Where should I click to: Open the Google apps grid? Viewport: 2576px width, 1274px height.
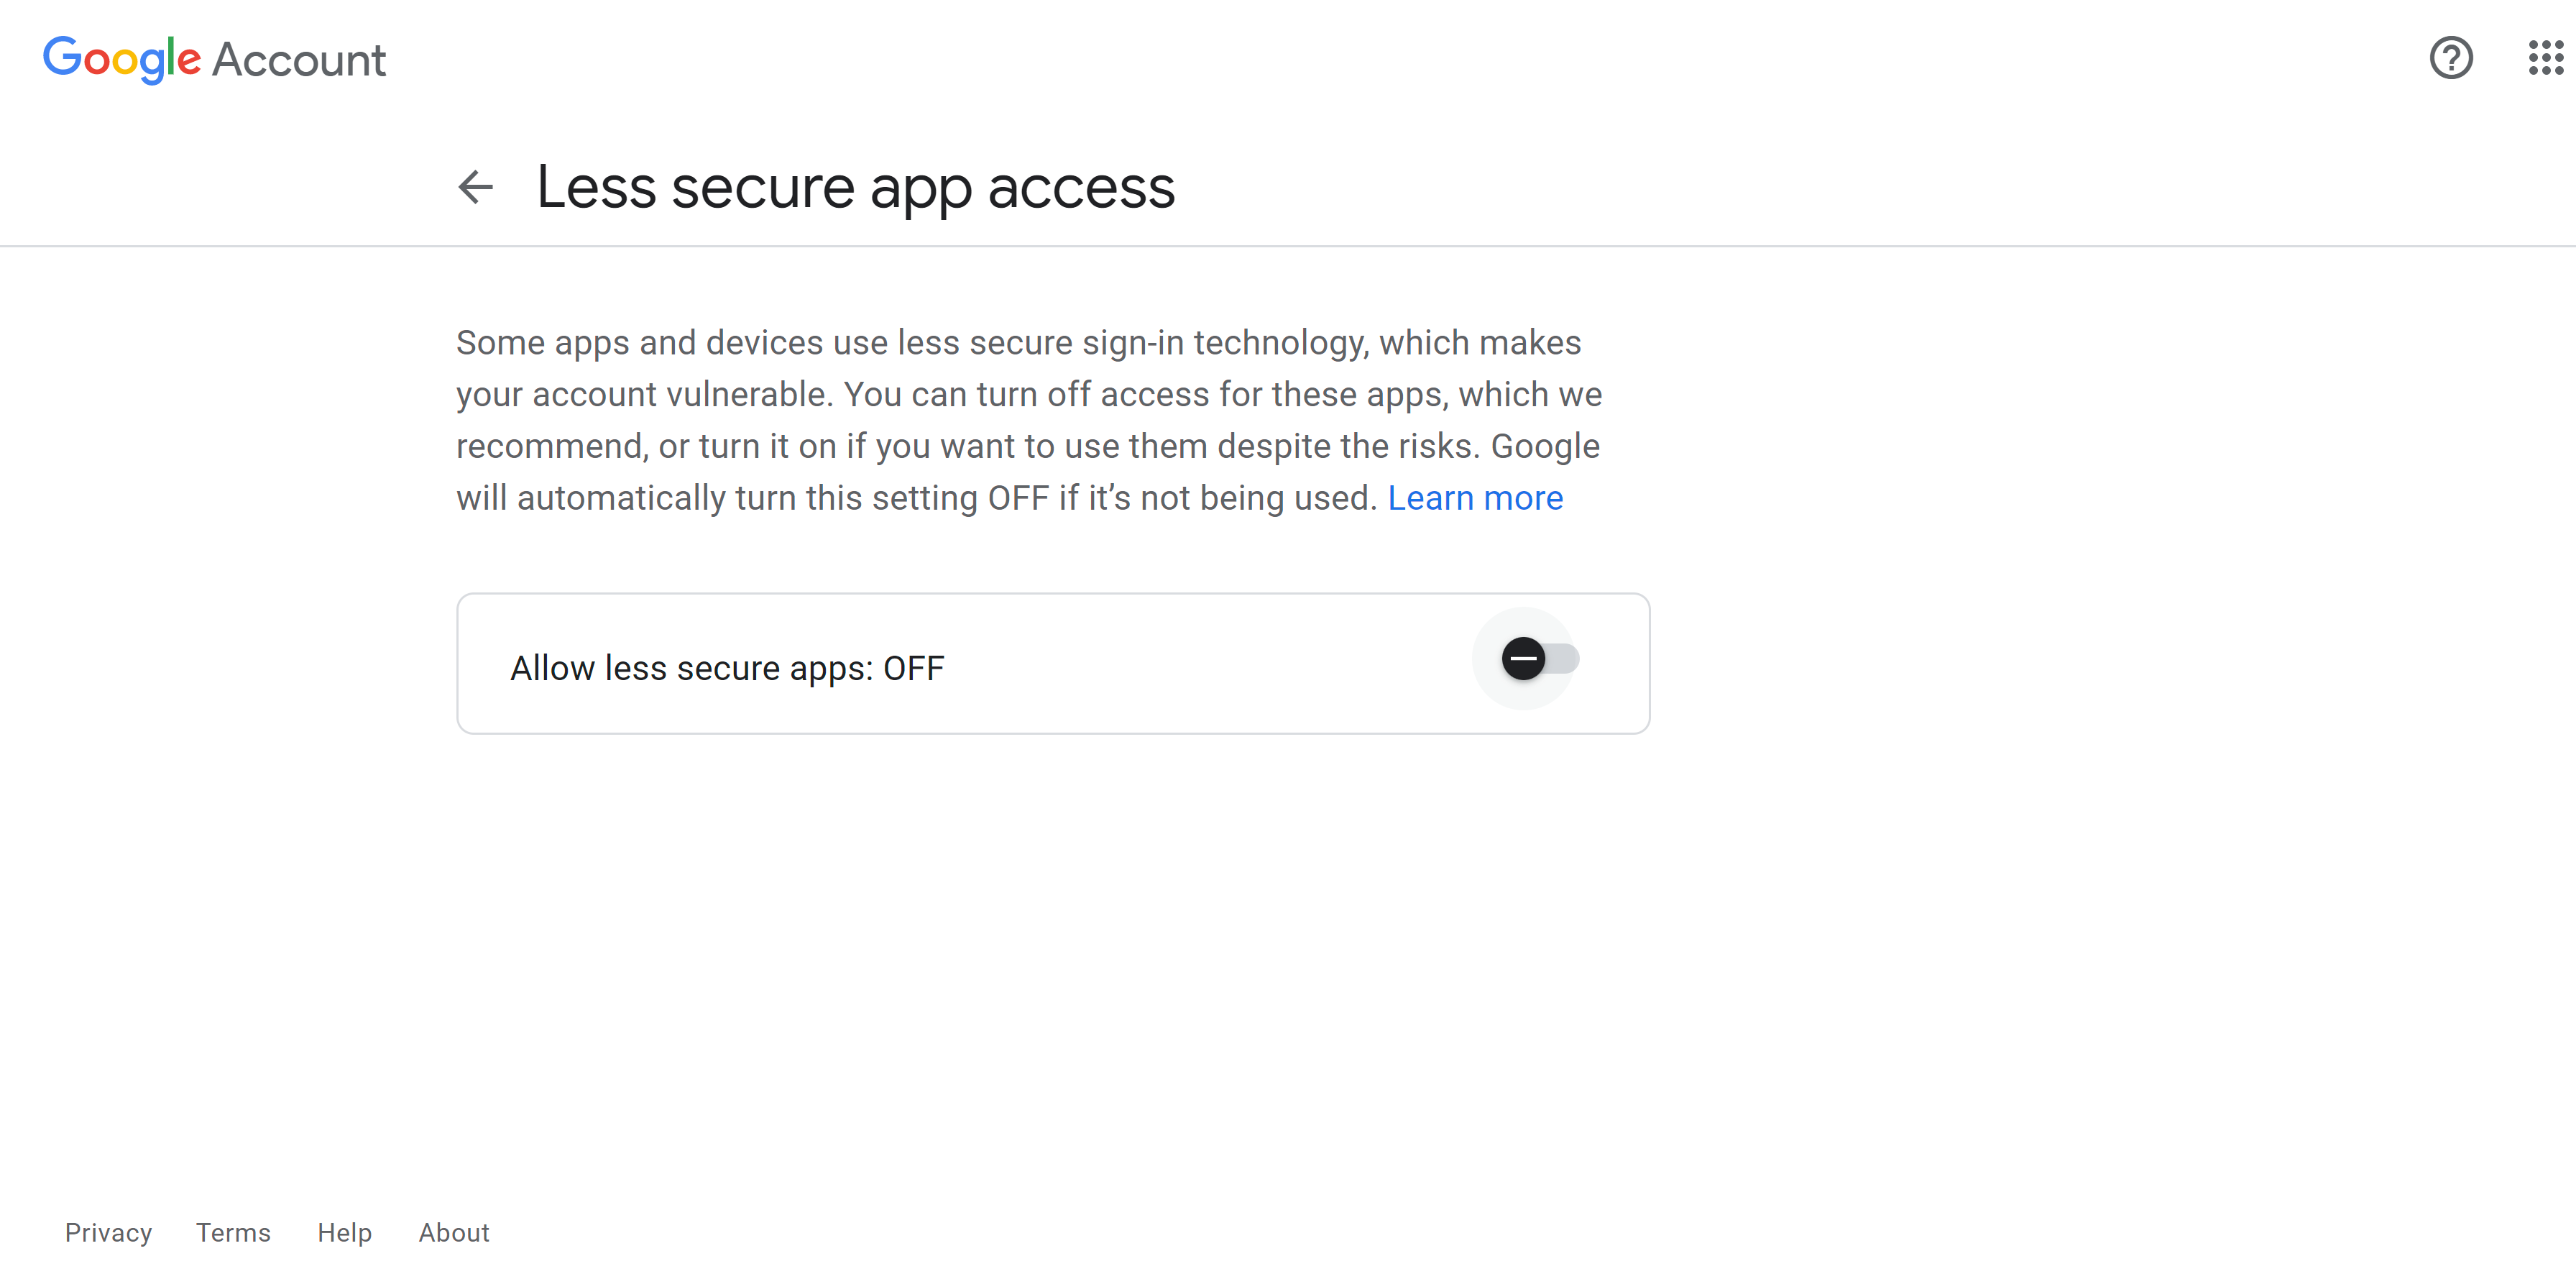2545,58
